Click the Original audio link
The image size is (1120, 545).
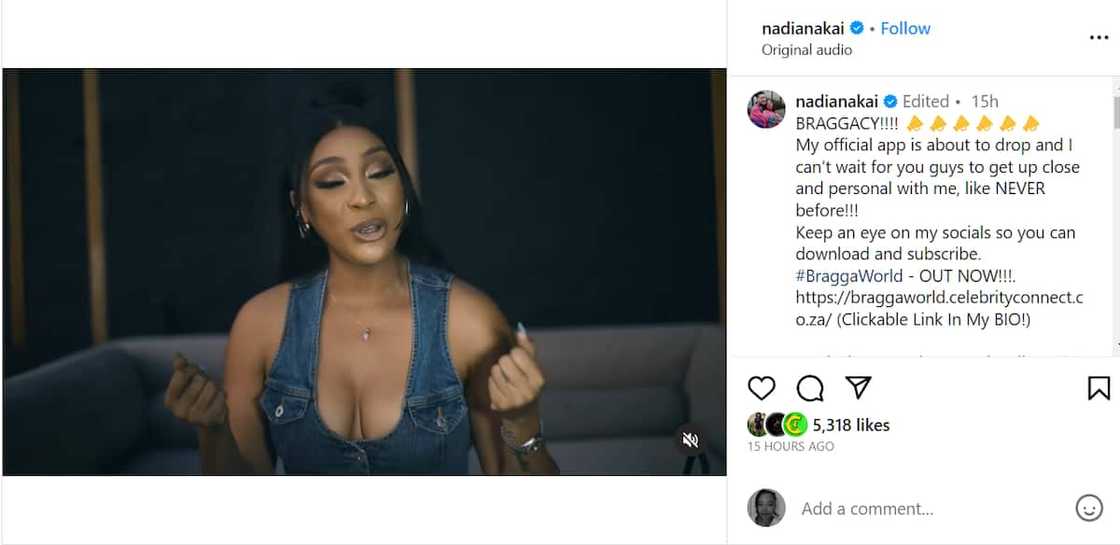tap(806, 50)
